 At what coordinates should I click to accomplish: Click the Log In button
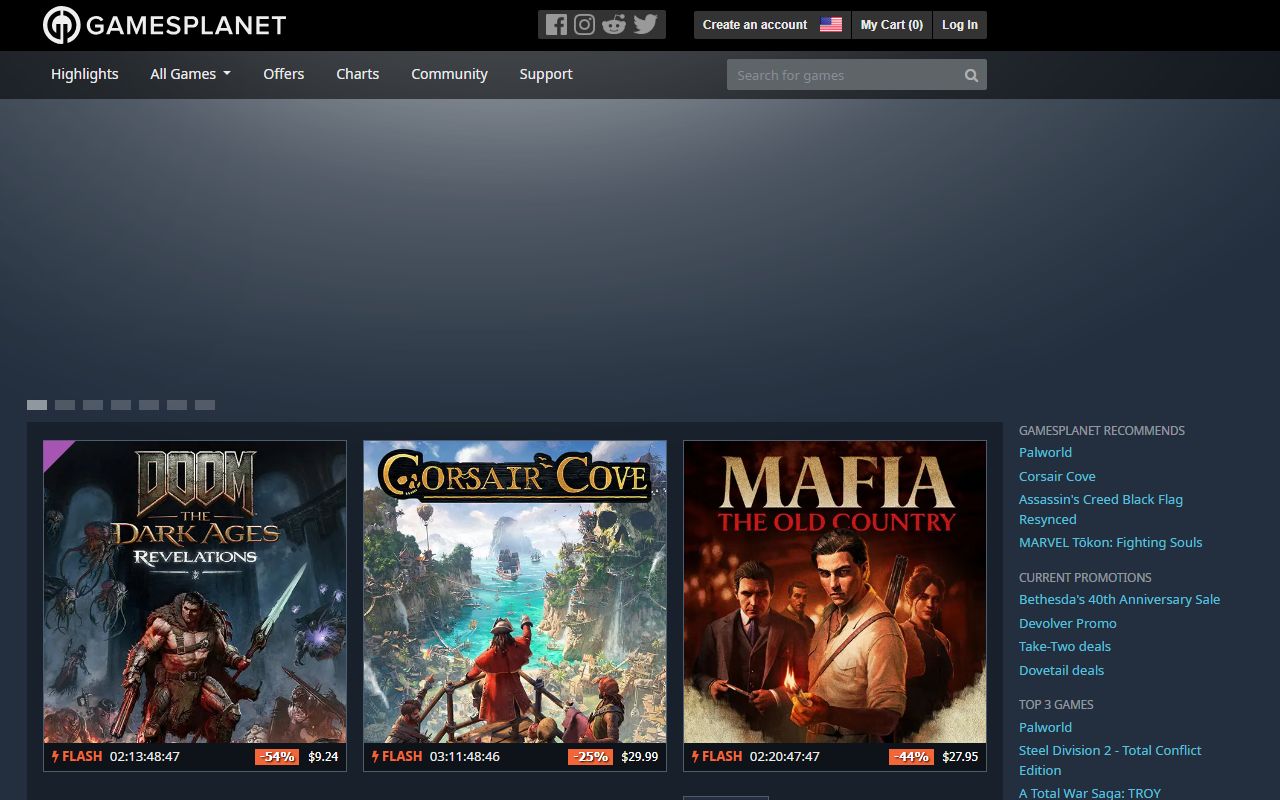point(960,25)
